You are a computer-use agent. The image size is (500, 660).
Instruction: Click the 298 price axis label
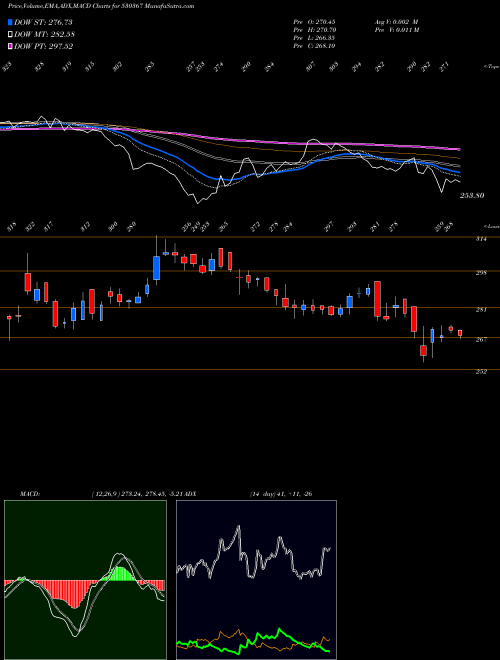pyautogui.click(x=482, y=273)
